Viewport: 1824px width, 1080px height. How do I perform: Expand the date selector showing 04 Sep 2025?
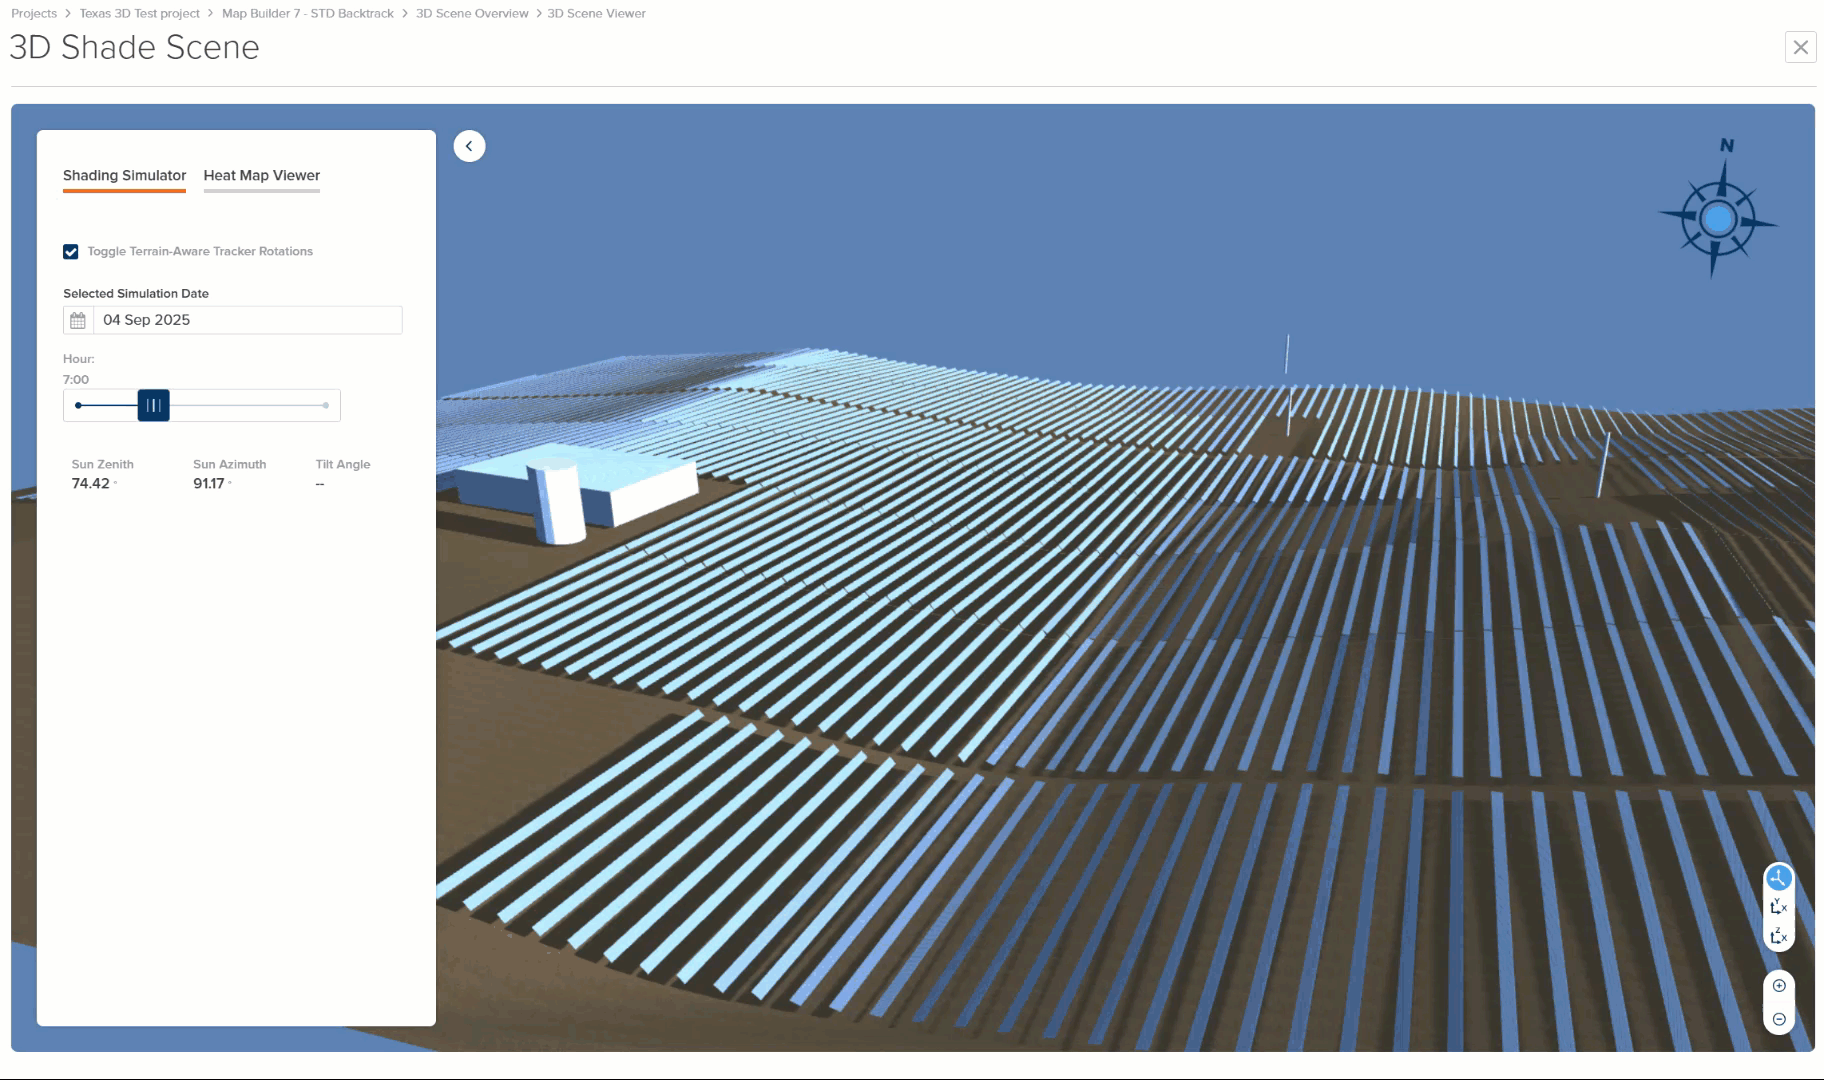pyautogui.click(x=247, y=320)
